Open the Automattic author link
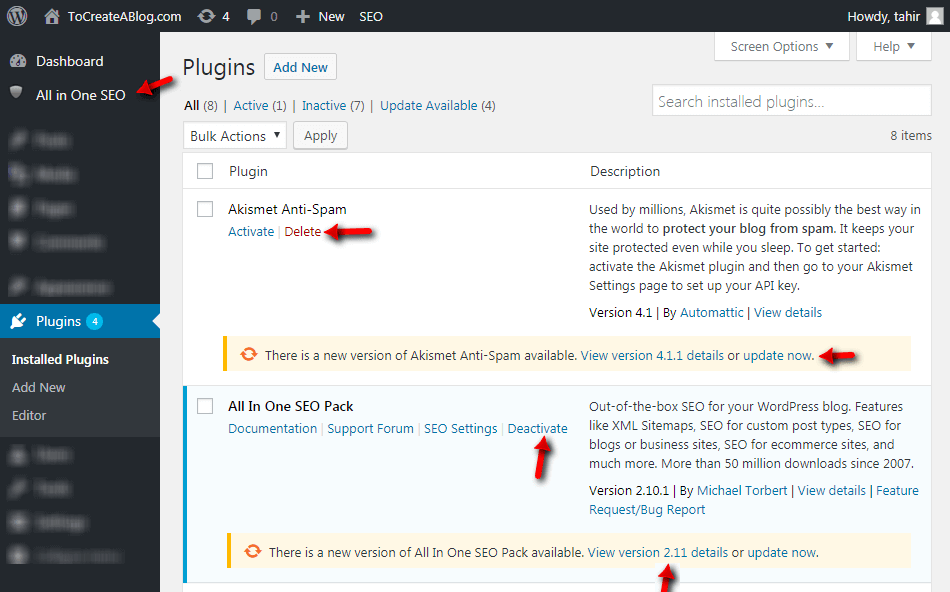 [711, 313]
